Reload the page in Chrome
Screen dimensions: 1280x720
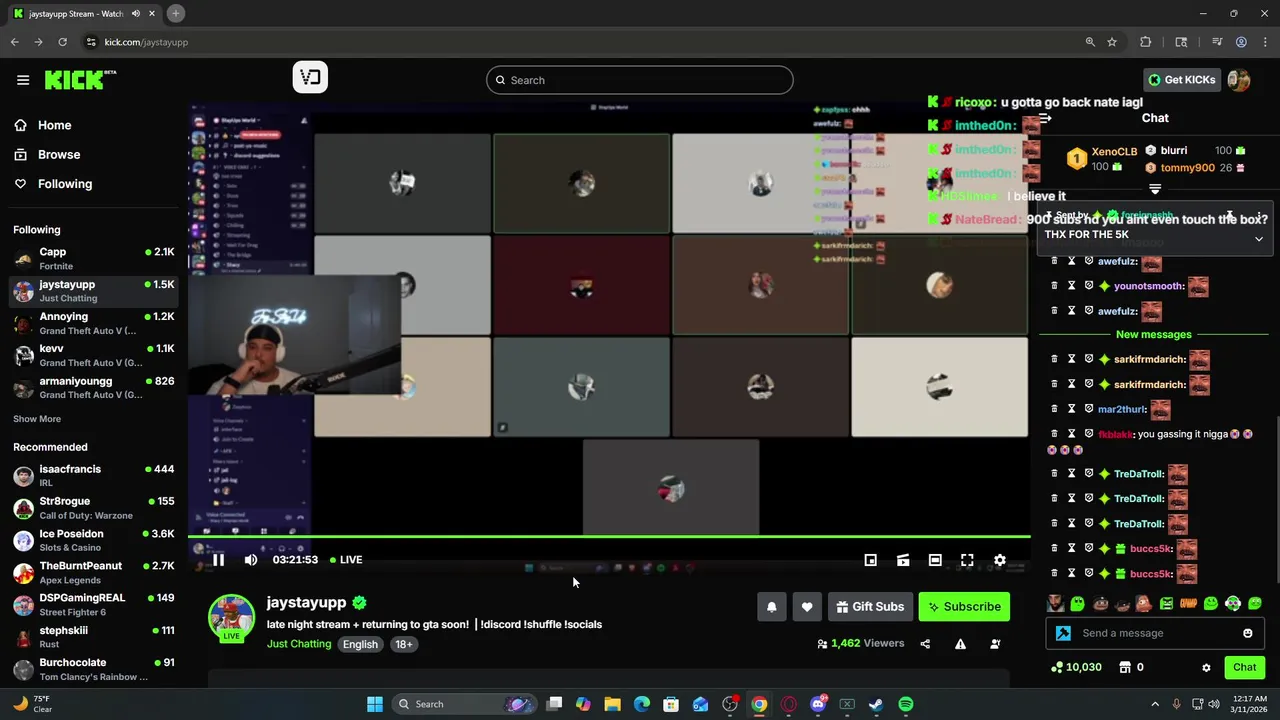click(63, 42)
